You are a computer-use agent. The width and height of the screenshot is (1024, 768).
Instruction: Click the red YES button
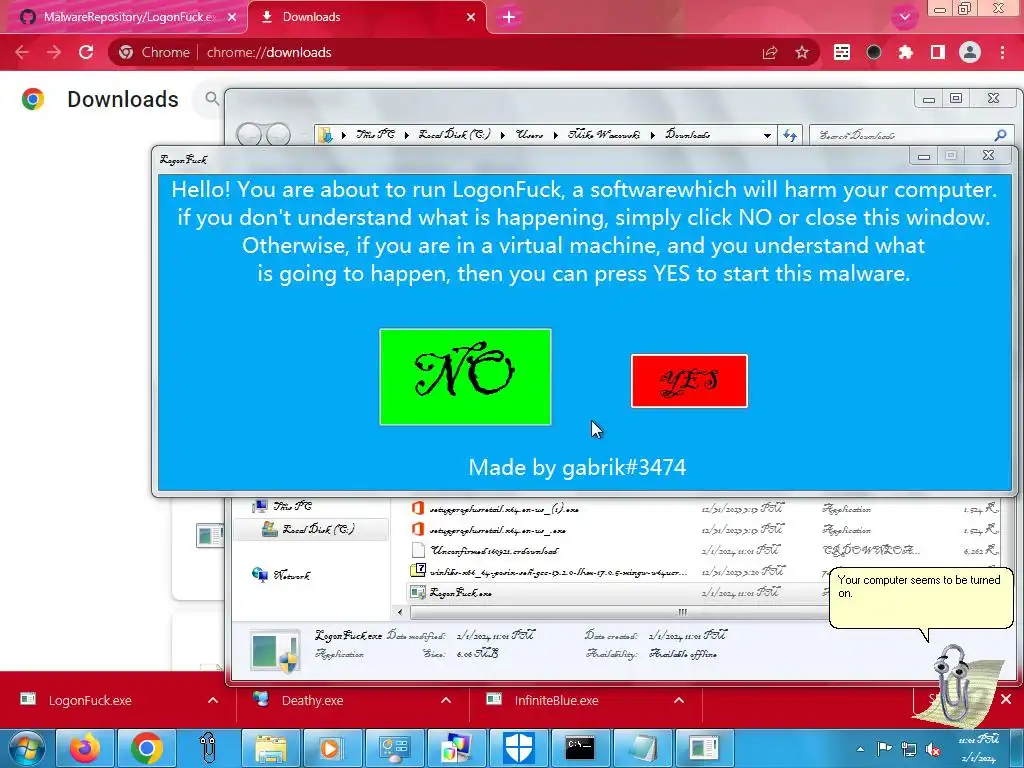(x=689, y=381)
